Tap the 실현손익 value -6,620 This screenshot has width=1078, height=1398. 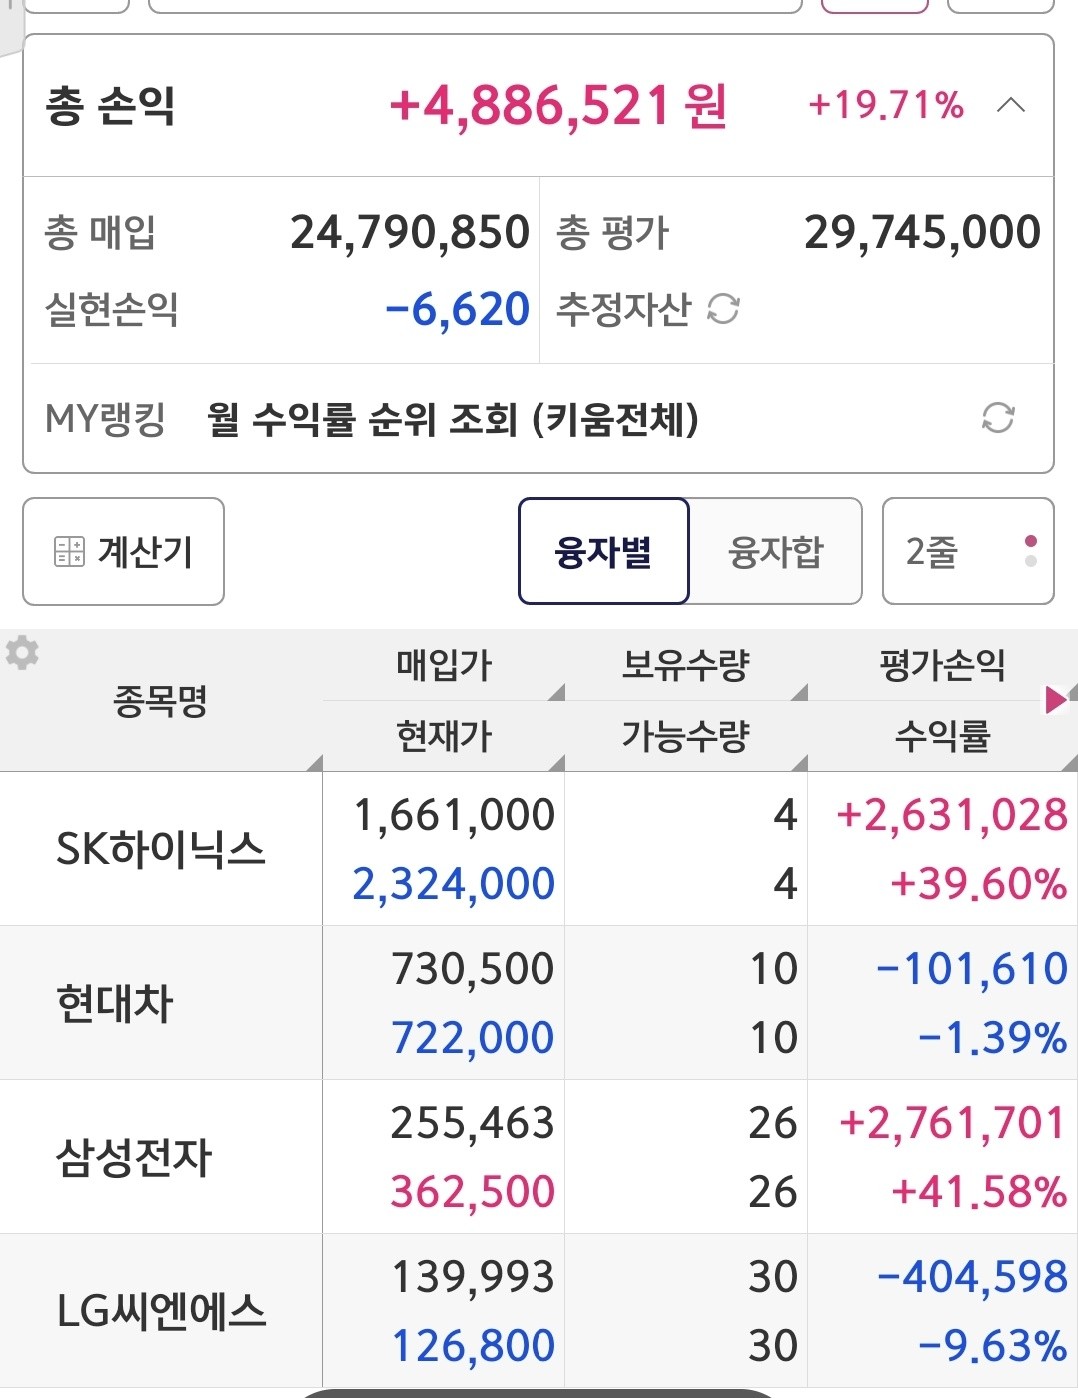[x=457, y=310]
